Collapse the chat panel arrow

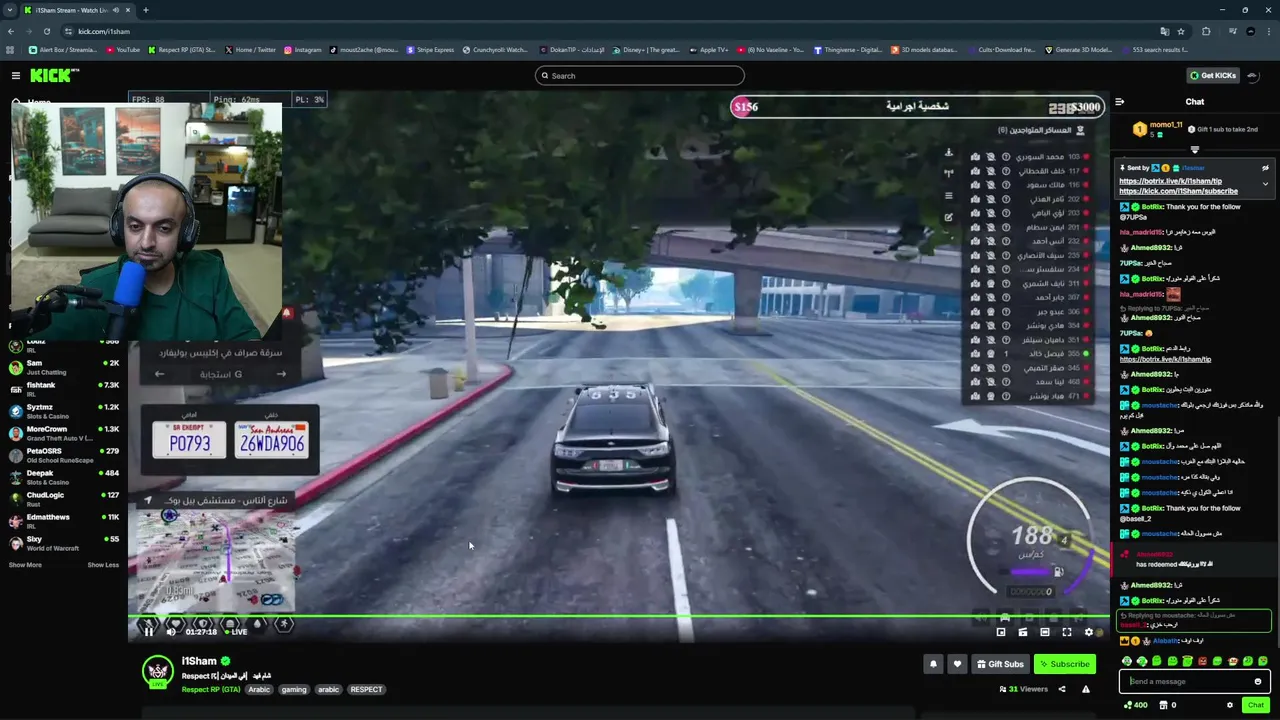pyautogui.click(x=1120, y=101)
